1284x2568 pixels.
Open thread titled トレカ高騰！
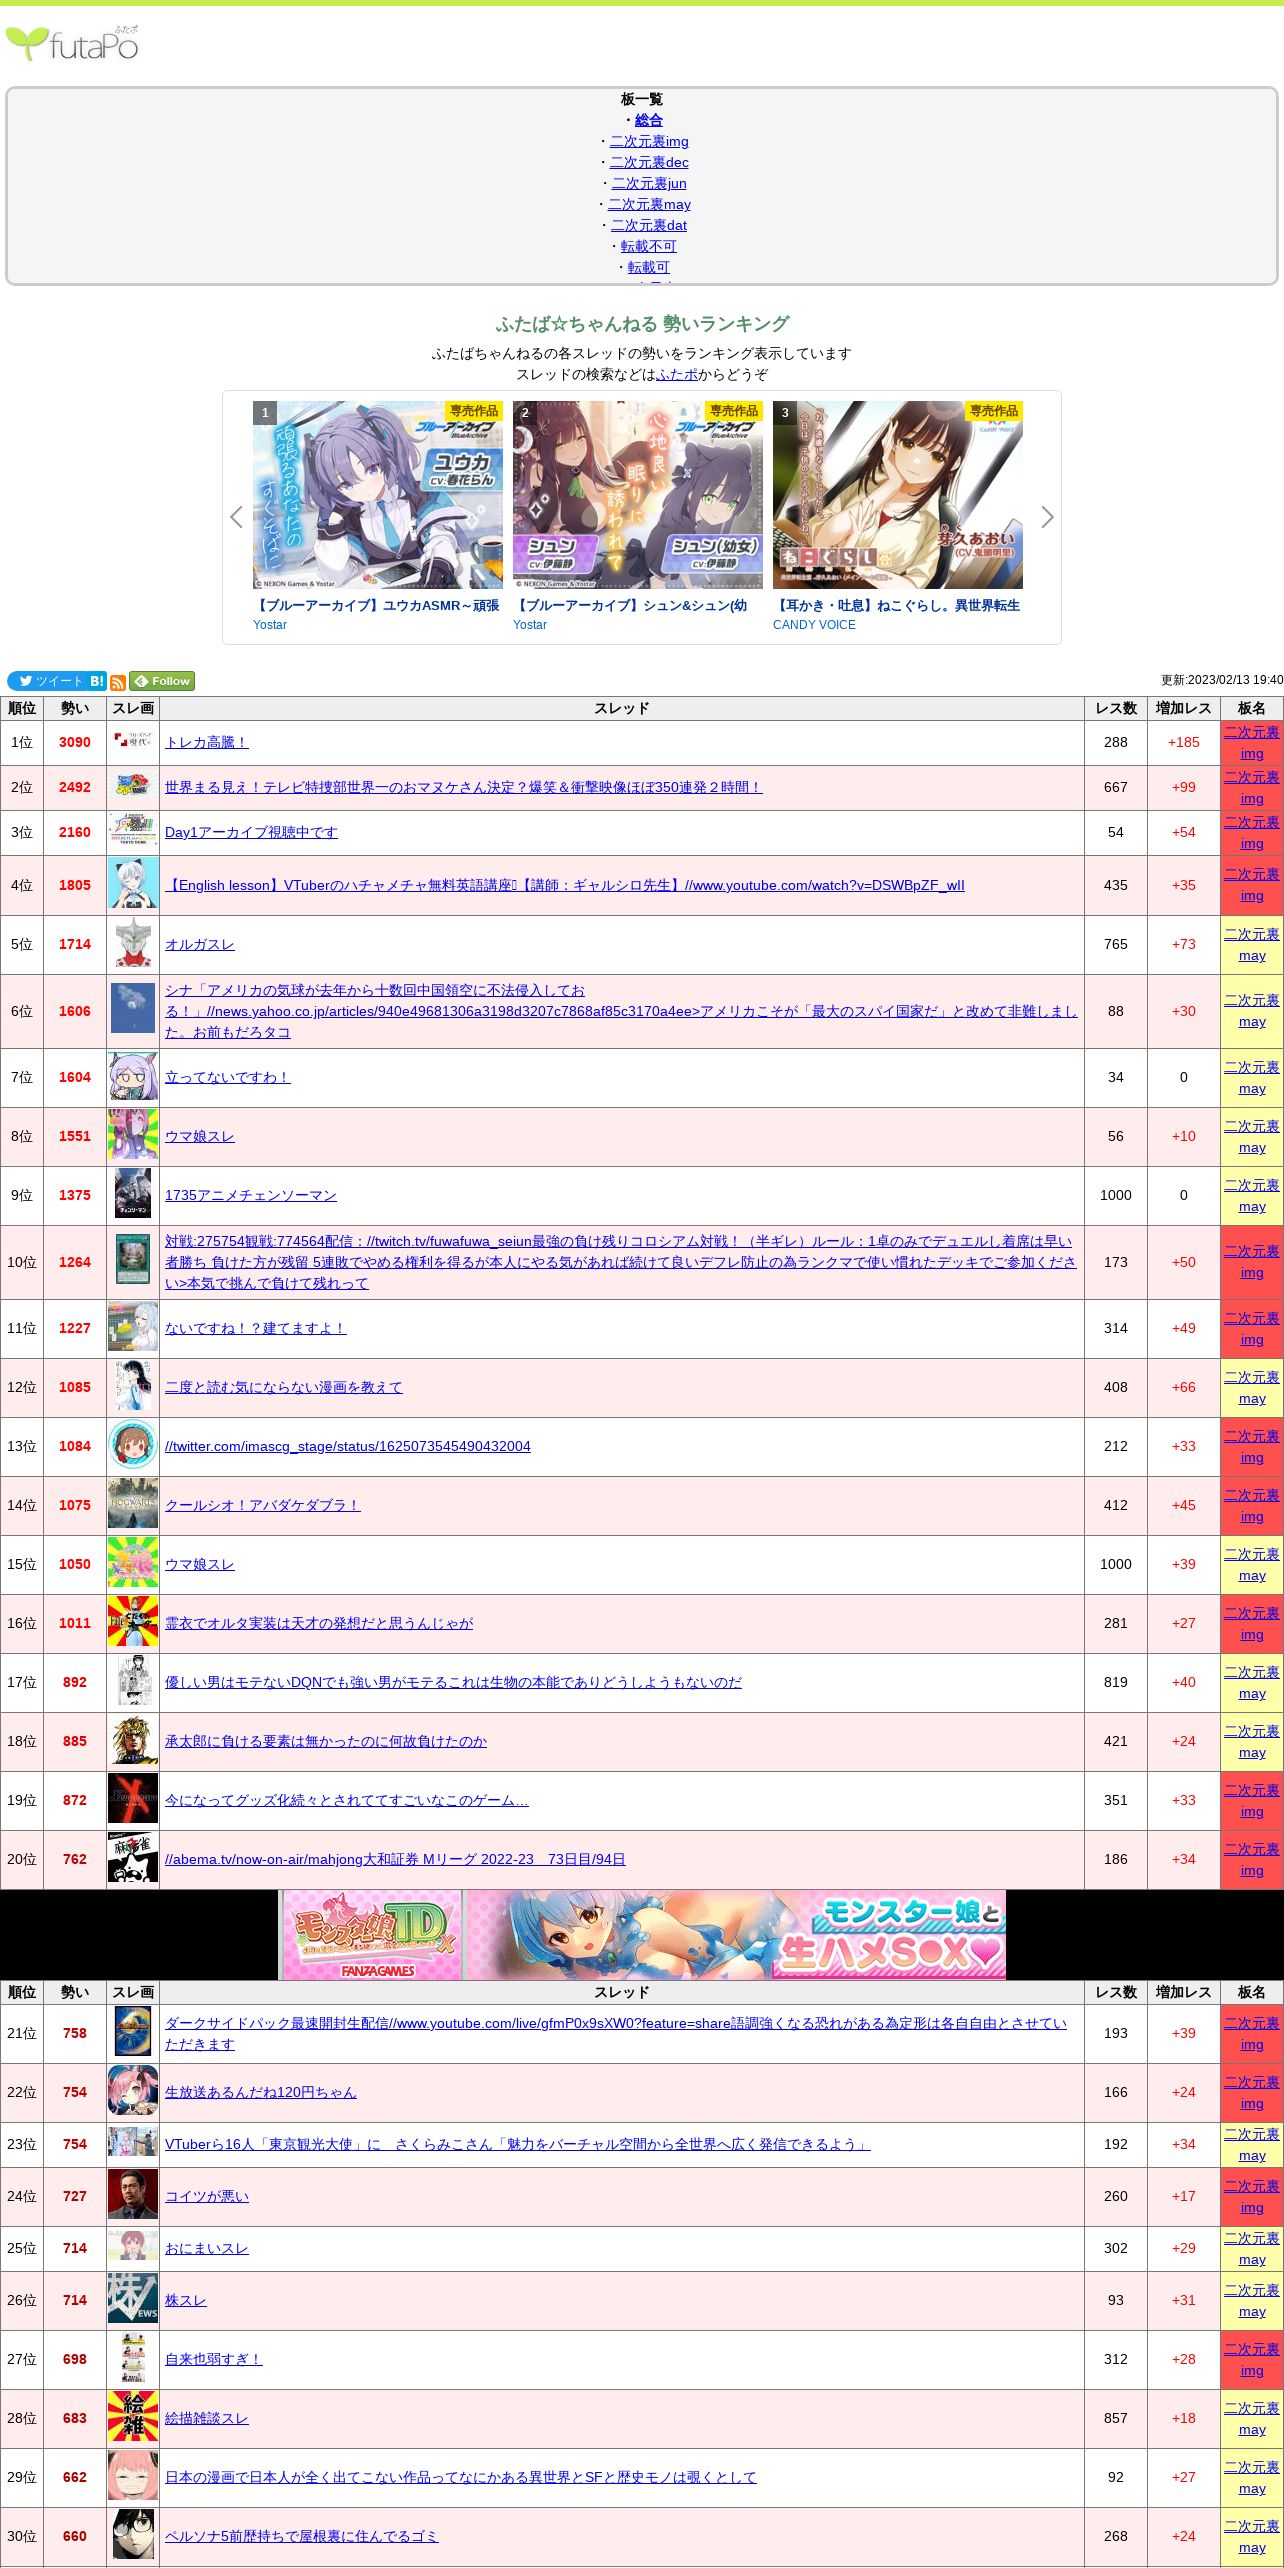(206, 742)
